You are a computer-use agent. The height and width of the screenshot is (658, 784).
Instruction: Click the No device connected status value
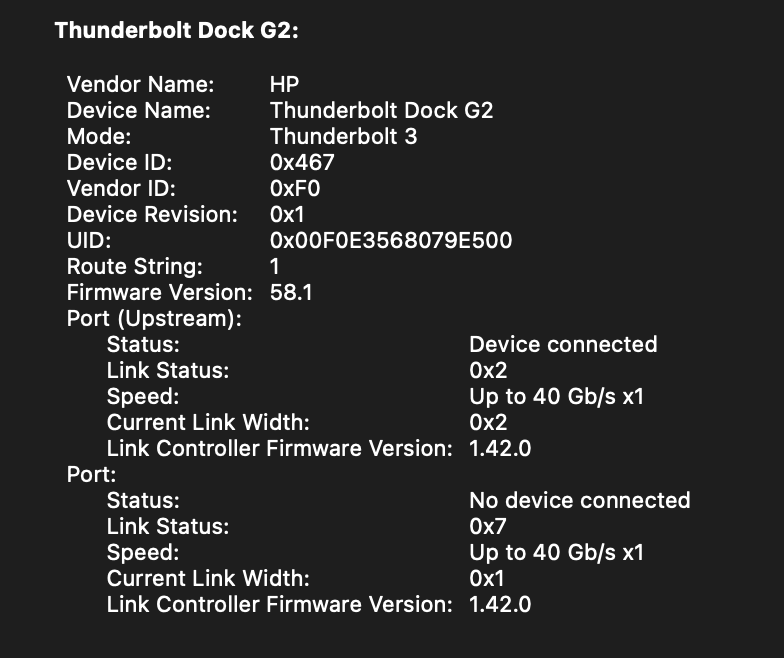point(579,500)
